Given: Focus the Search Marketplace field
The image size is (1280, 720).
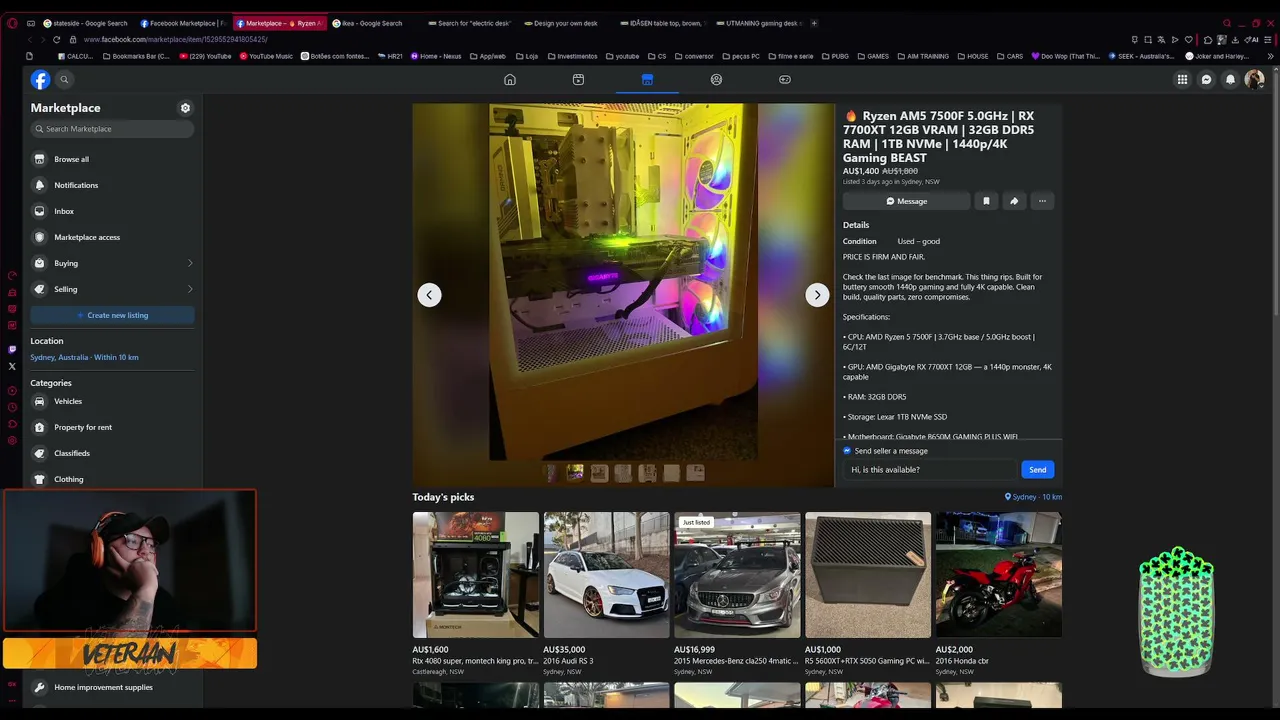Looking at the screenshot, I should pos(112,129).
